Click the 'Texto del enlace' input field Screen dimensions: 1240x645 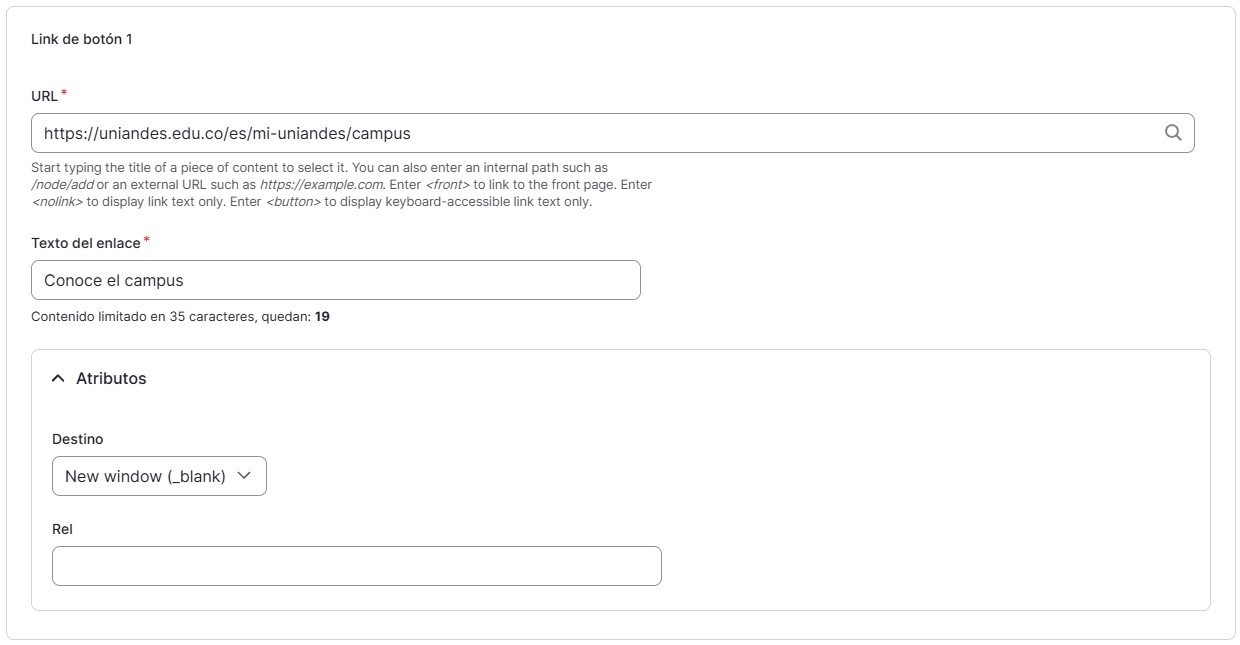(335, 280)
